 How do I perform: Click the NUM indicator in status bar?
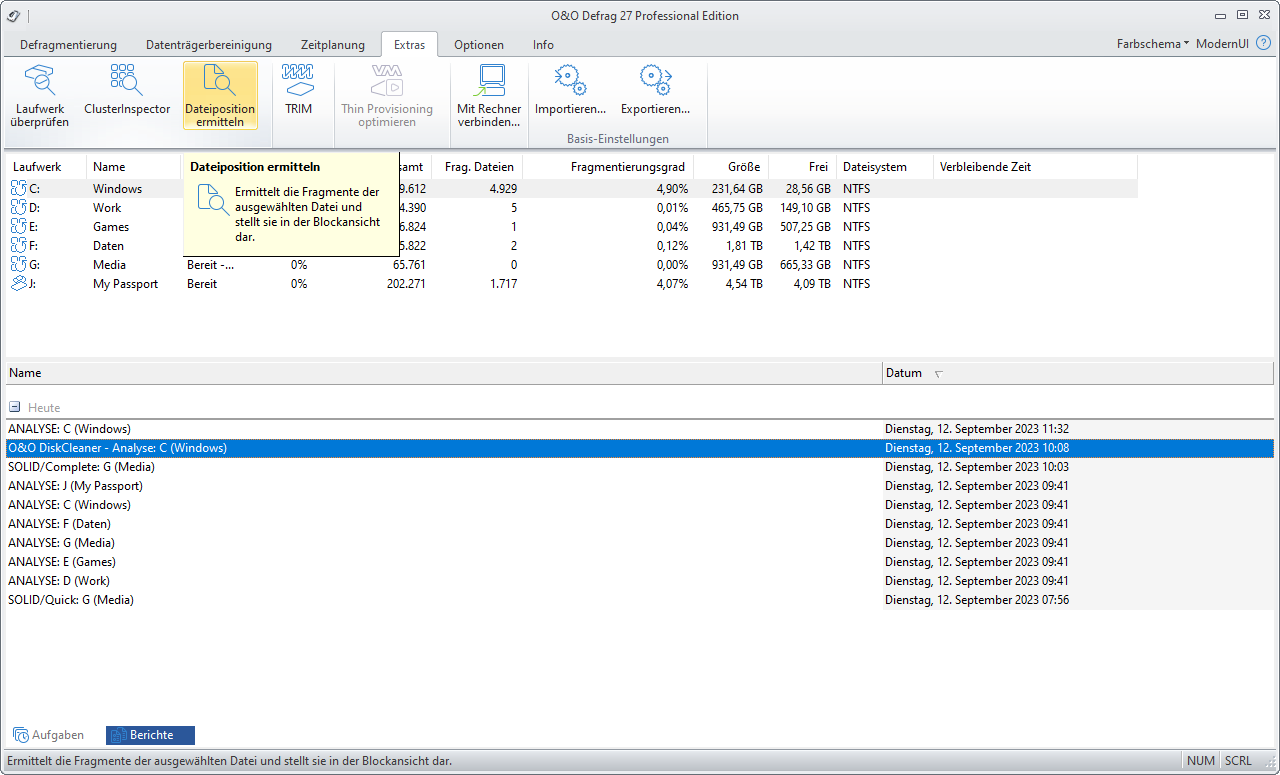point(1201,761)
